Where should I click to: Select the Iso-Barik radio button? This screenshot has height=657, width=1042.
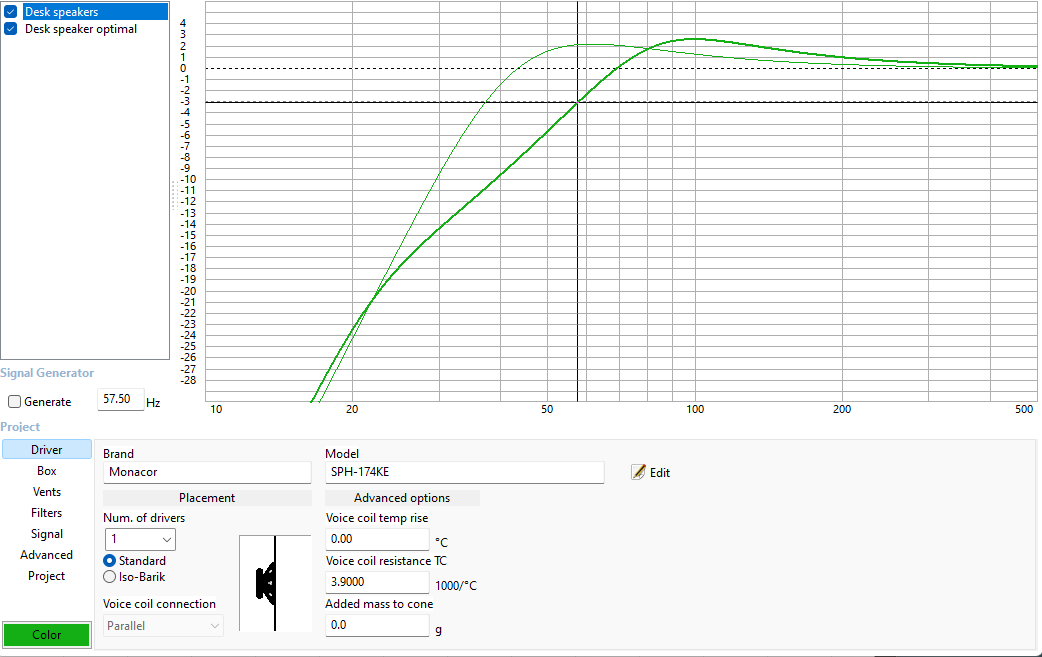point(110,577)
